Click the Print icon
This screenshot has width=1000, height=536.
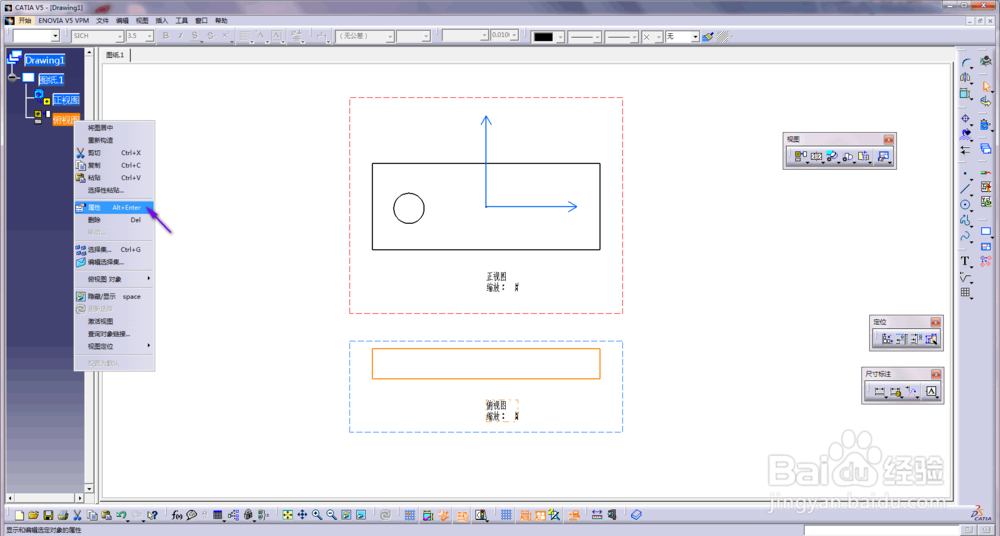point(62,515)
